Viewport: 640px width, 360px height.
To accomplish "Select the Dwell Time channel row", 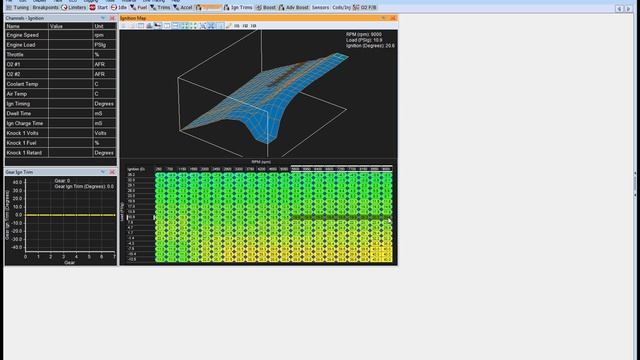I will [60, 113].
